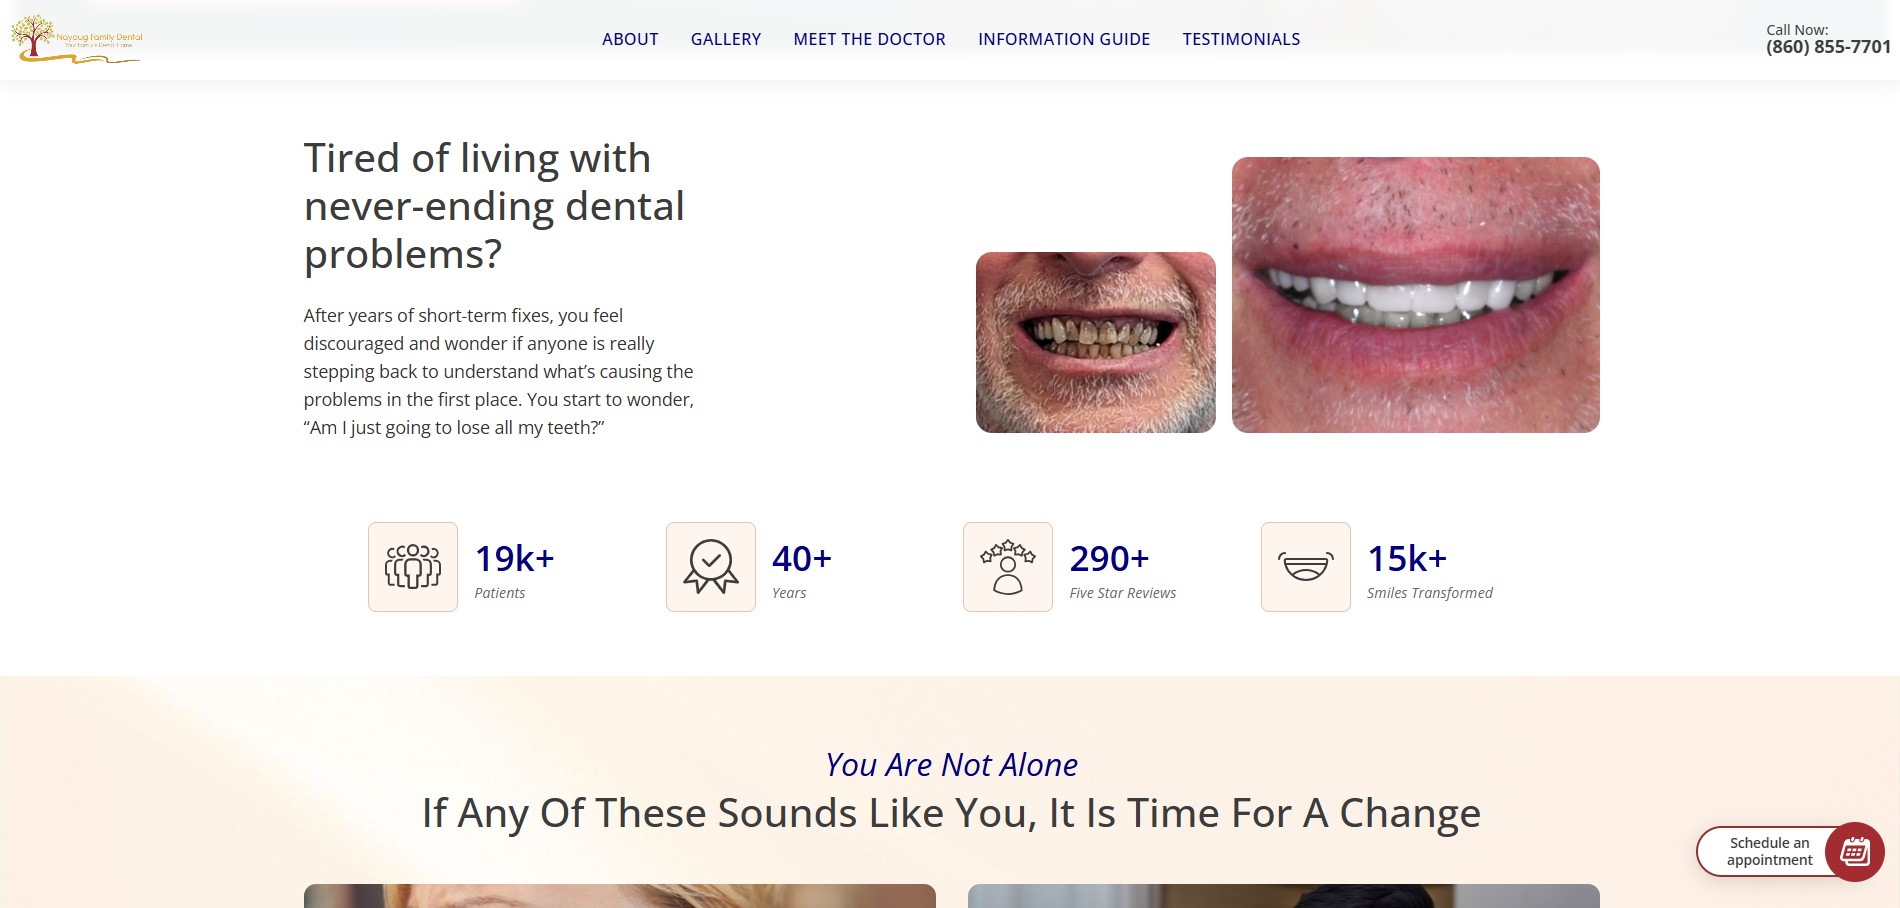Image resolution: width=1900 pixels, height=908 pixels.
Task: Navigate to the GALLERY section
Action: click(725, 39)
